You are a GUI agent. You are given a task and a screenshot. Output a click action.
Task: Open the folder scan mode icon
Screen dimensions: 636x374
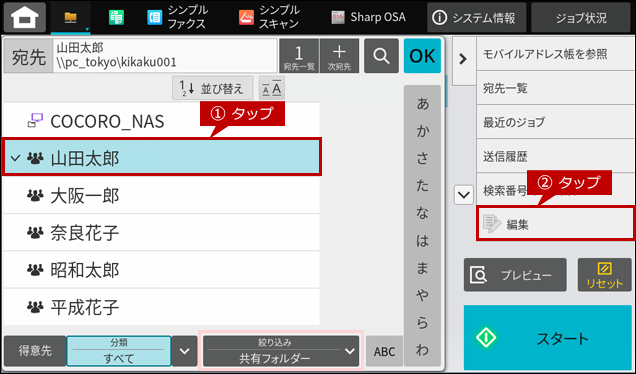[71, 17]
